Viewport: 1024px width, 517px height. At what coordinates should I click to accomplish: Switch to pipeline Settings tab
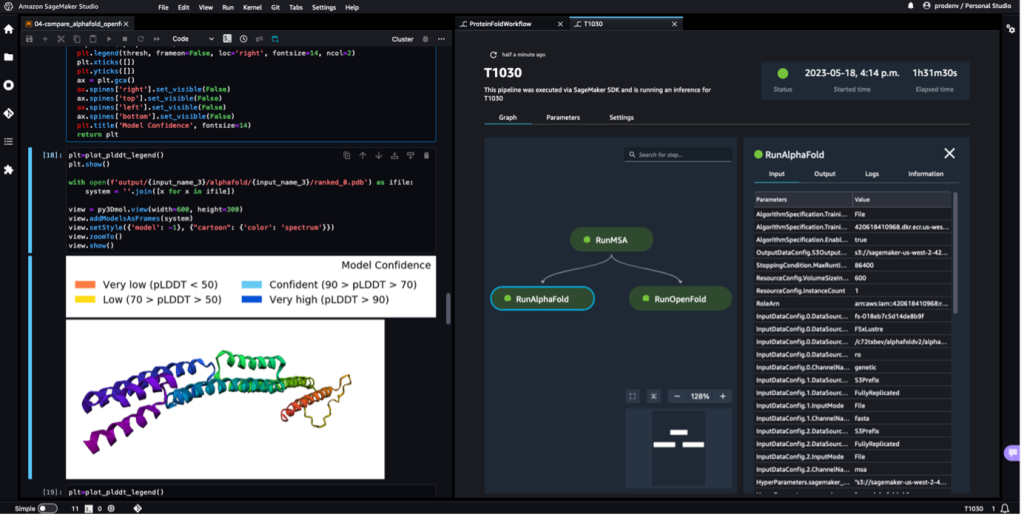pyautogui.click(x=621, y=118)
